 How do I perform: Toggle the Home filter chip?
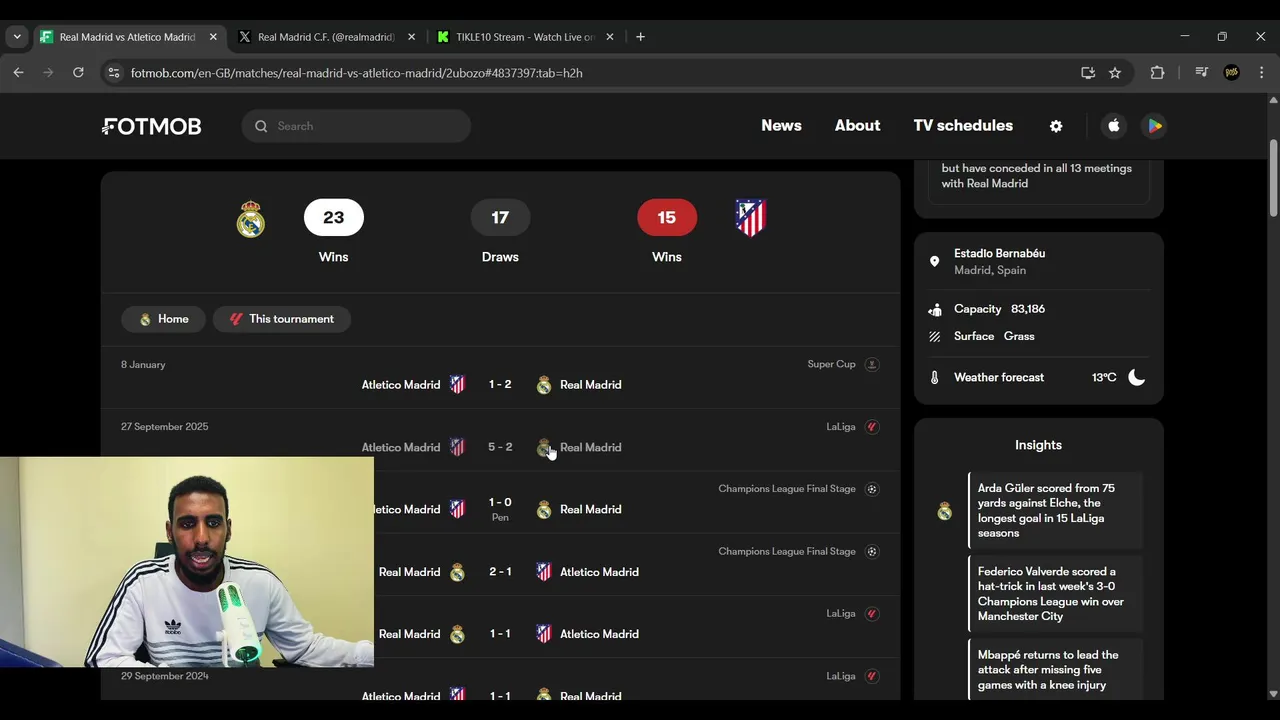(164, 319)
